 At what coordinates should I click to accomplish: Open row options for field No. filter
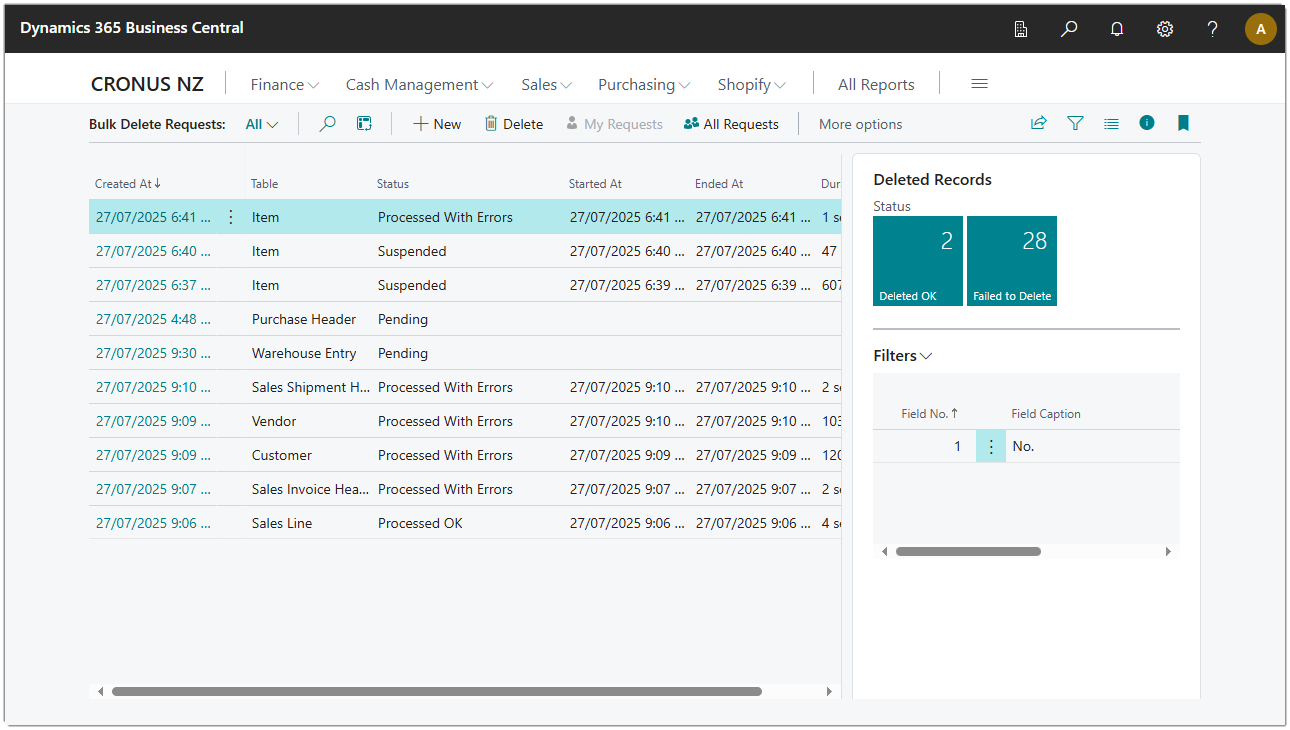click(x=991, y=446)
